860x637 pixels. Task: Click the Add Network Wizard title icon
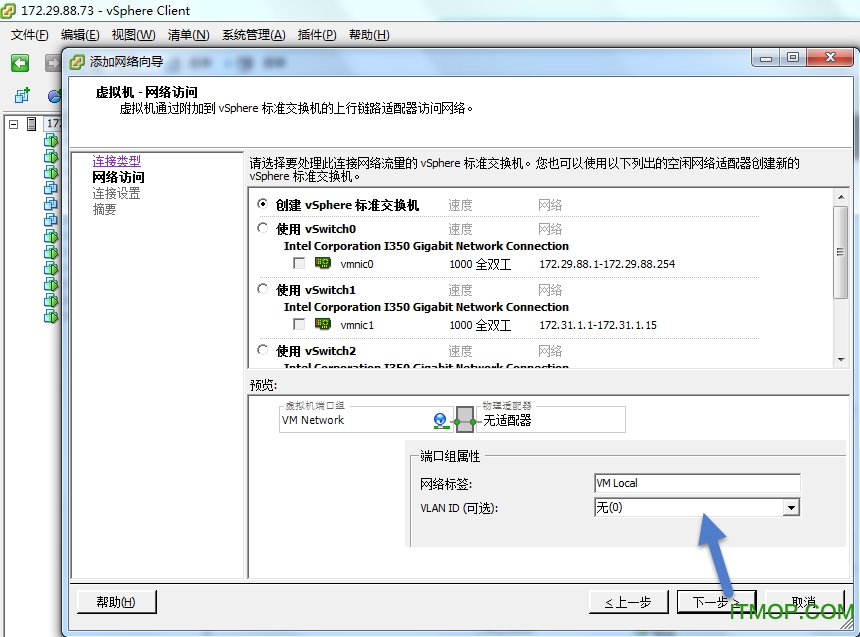pos(77,62)
